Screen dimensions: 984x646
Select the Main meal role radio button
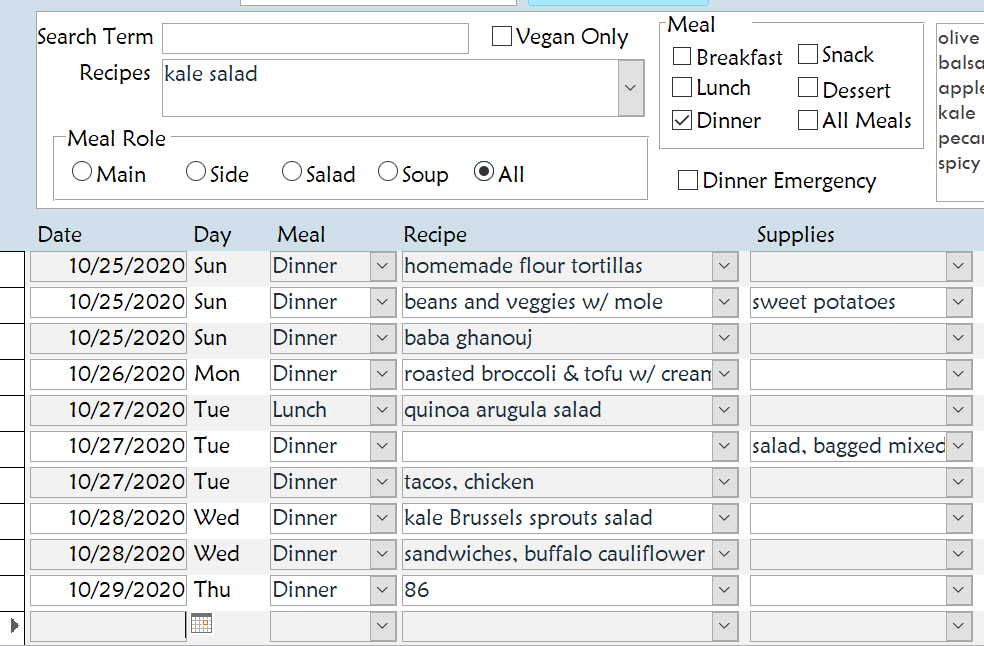point(82,172)
